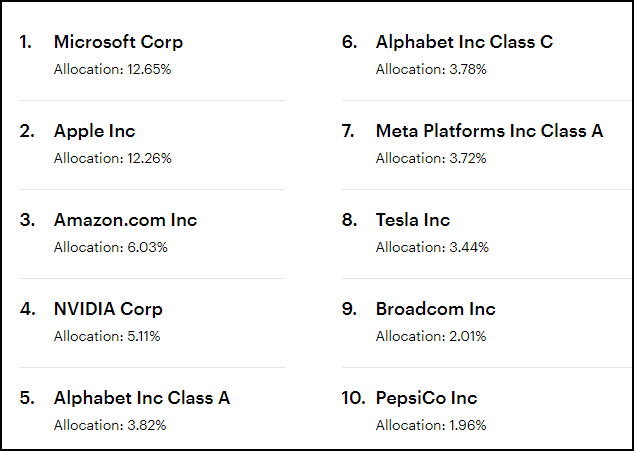Select the Alphabet Inc Class C entry
Image resolution: width=634 pixels, height=451 pixels.
[464, 42]
